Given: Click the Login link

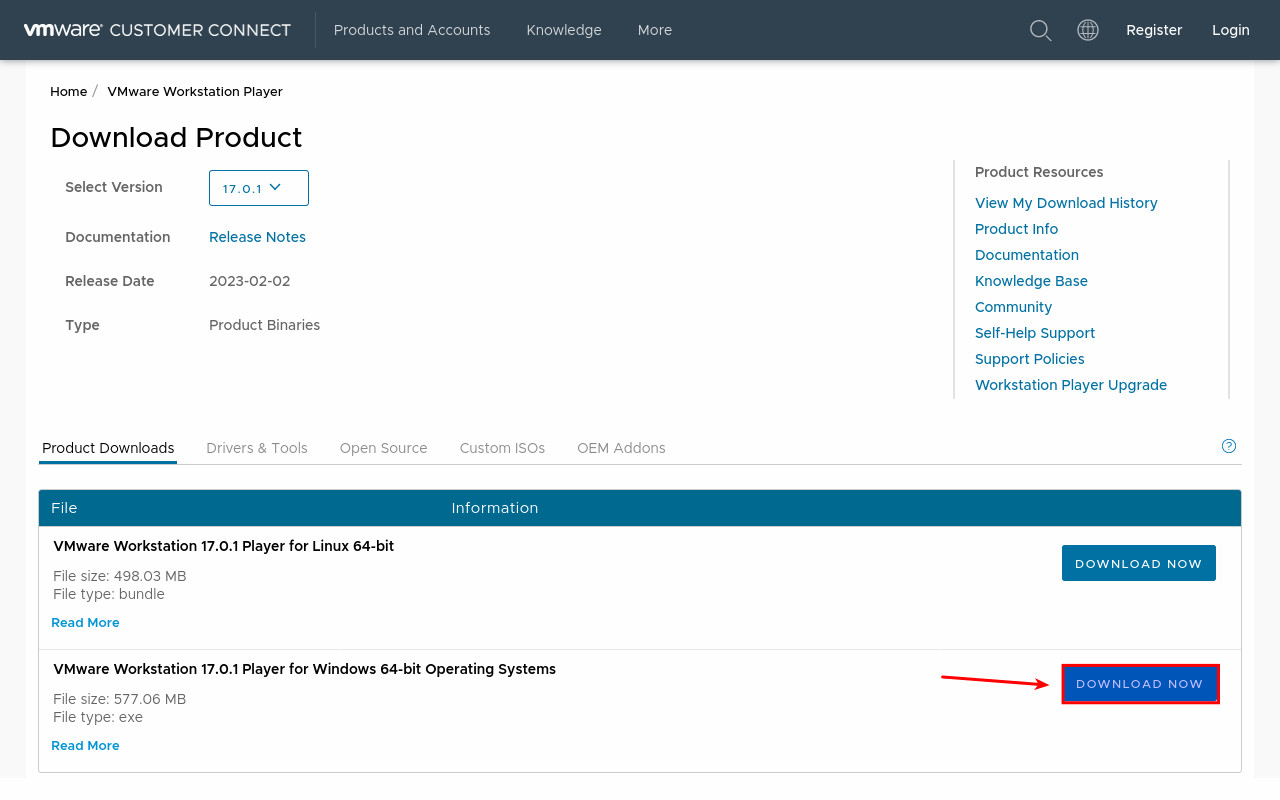Looking at the screenshot, I should [1231, 30].
